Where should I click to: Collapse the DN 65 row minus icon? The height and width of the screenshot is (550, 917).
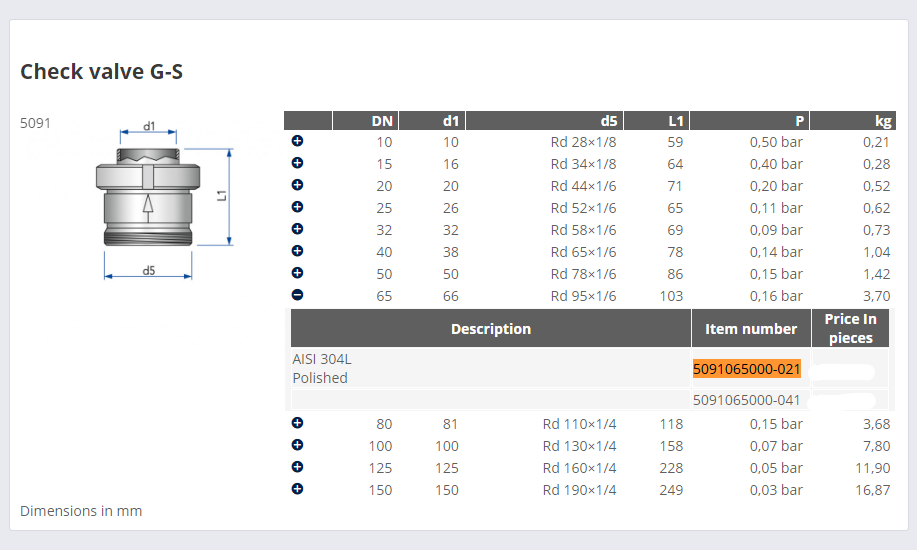click(297, 295)
